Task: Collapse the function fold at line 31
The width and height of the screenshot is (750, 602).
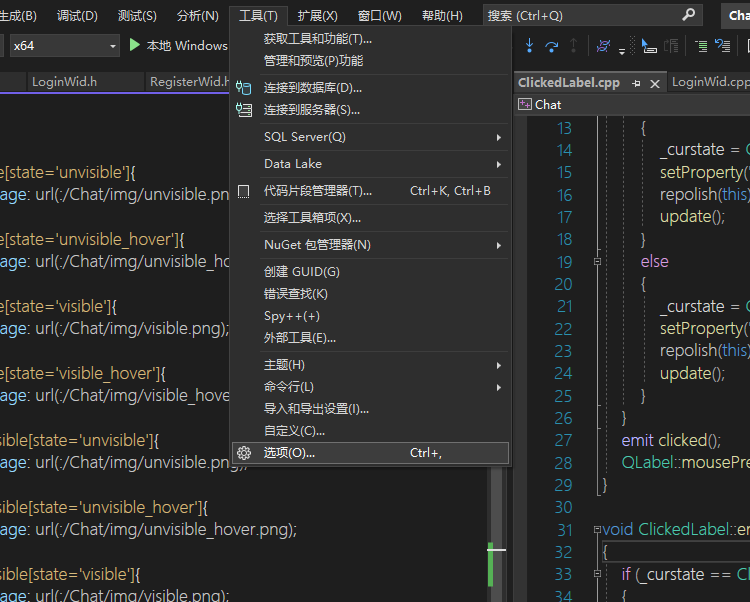Action: point(597,529)
